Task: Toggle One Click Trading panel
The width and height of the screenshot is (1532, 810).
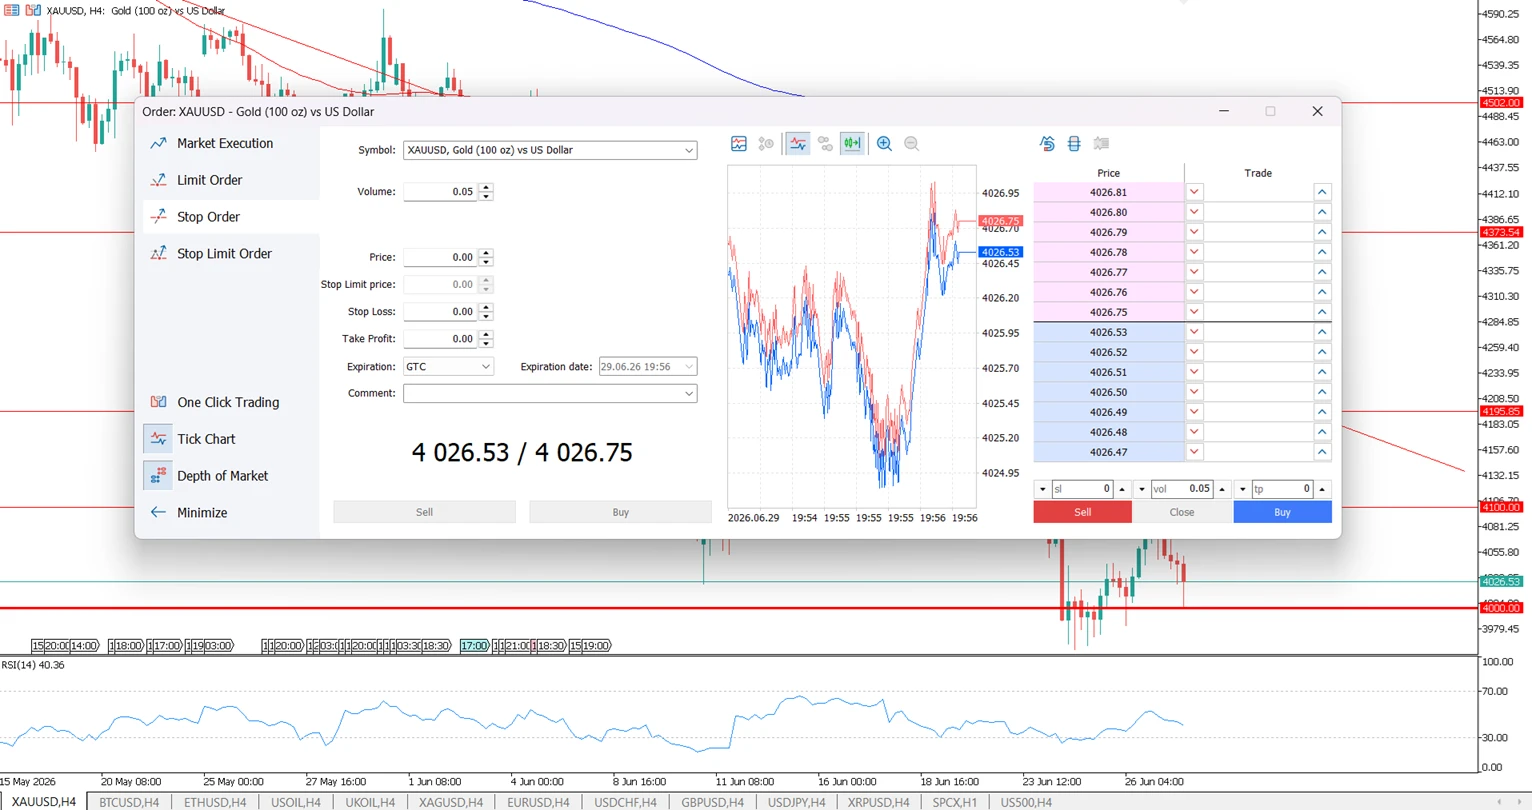Action: 228,402
